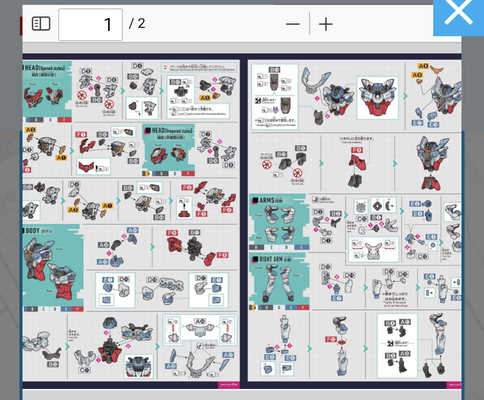Click the 'HEAD (Opened state)' heading
This screenshot has height=400, width=484.
coord(45,68)
